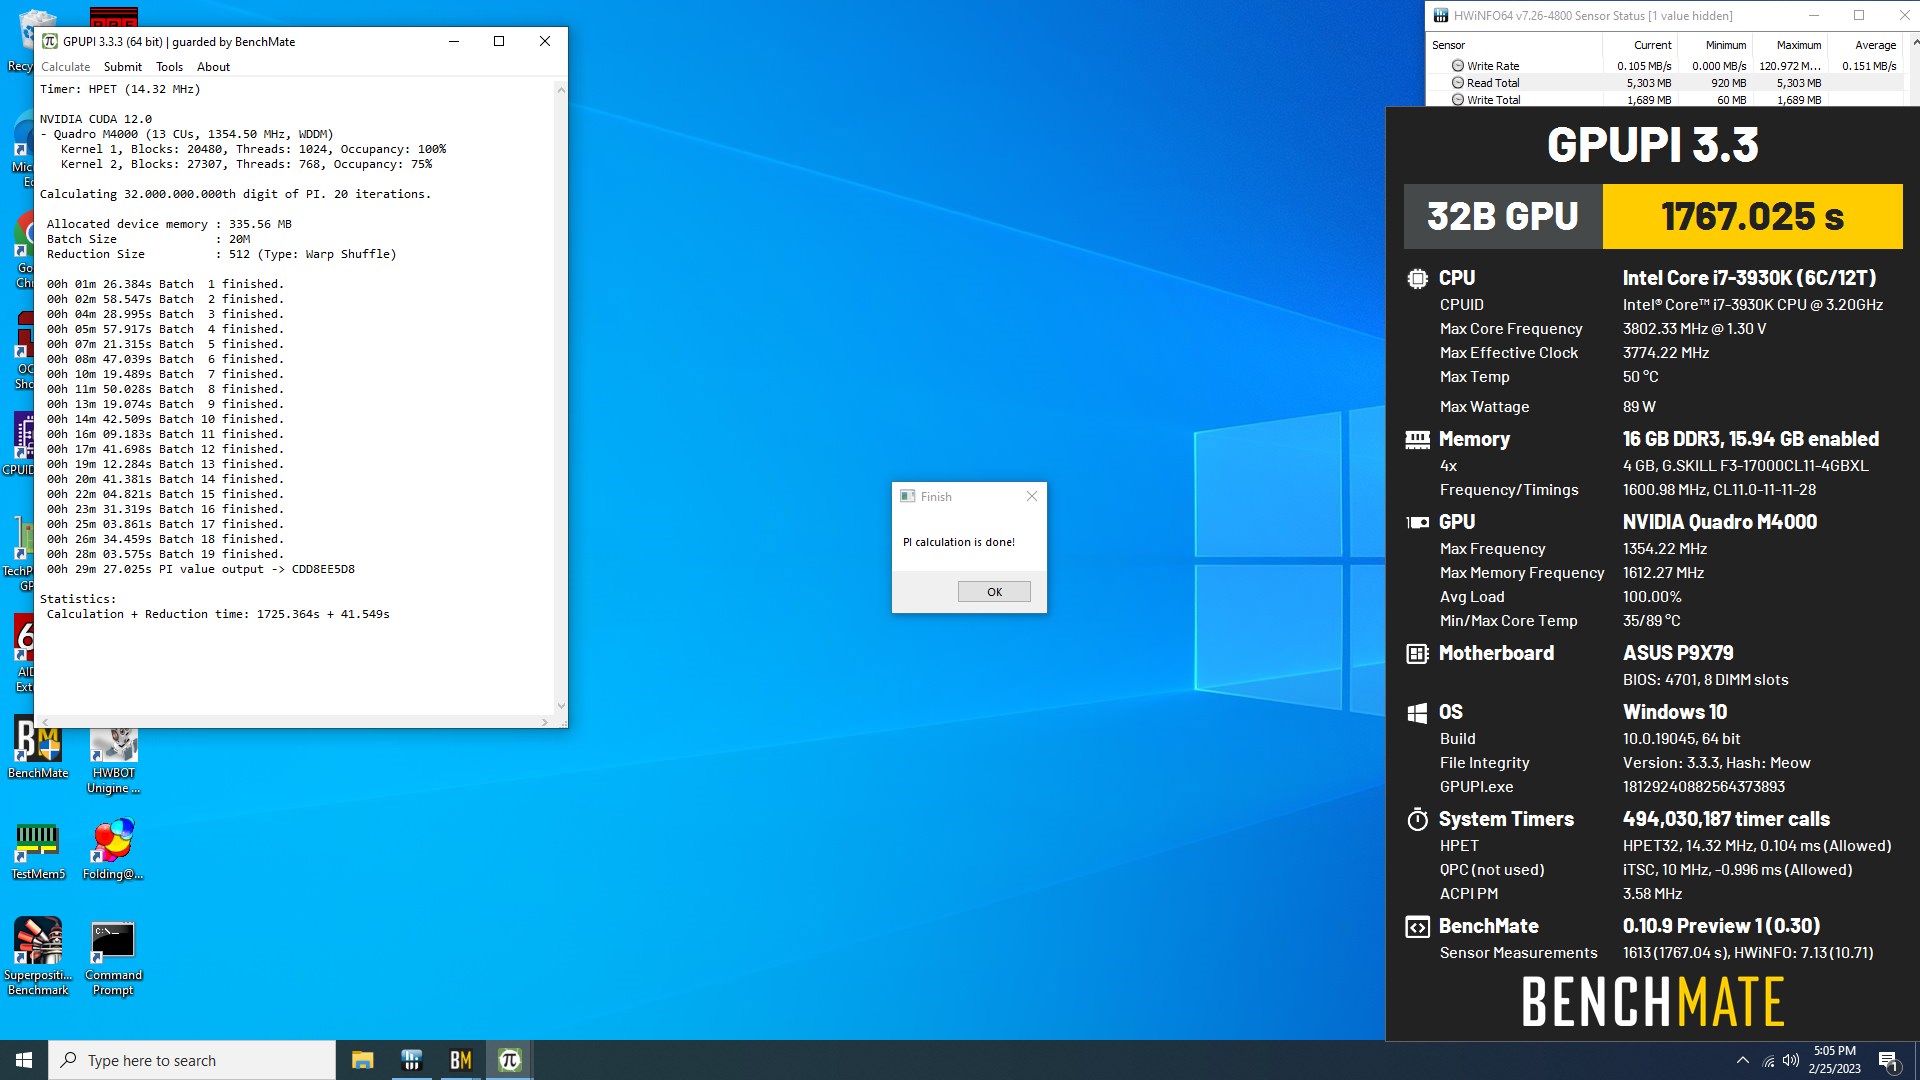Screen dimensions: 1920x1080
Task: Click the Maximum column header in HWiNFO
Action: pyautogui.click(x=1798, y=45)
